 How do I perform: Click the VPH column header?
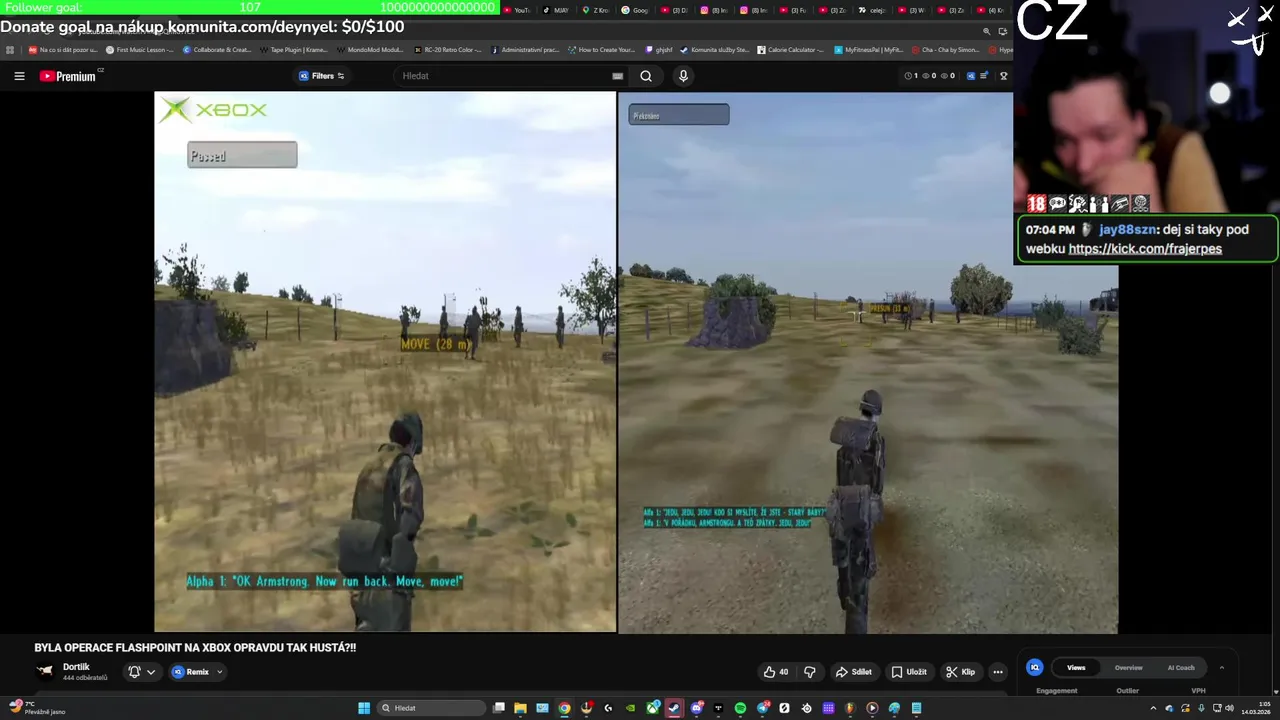tap(1198, 690)
